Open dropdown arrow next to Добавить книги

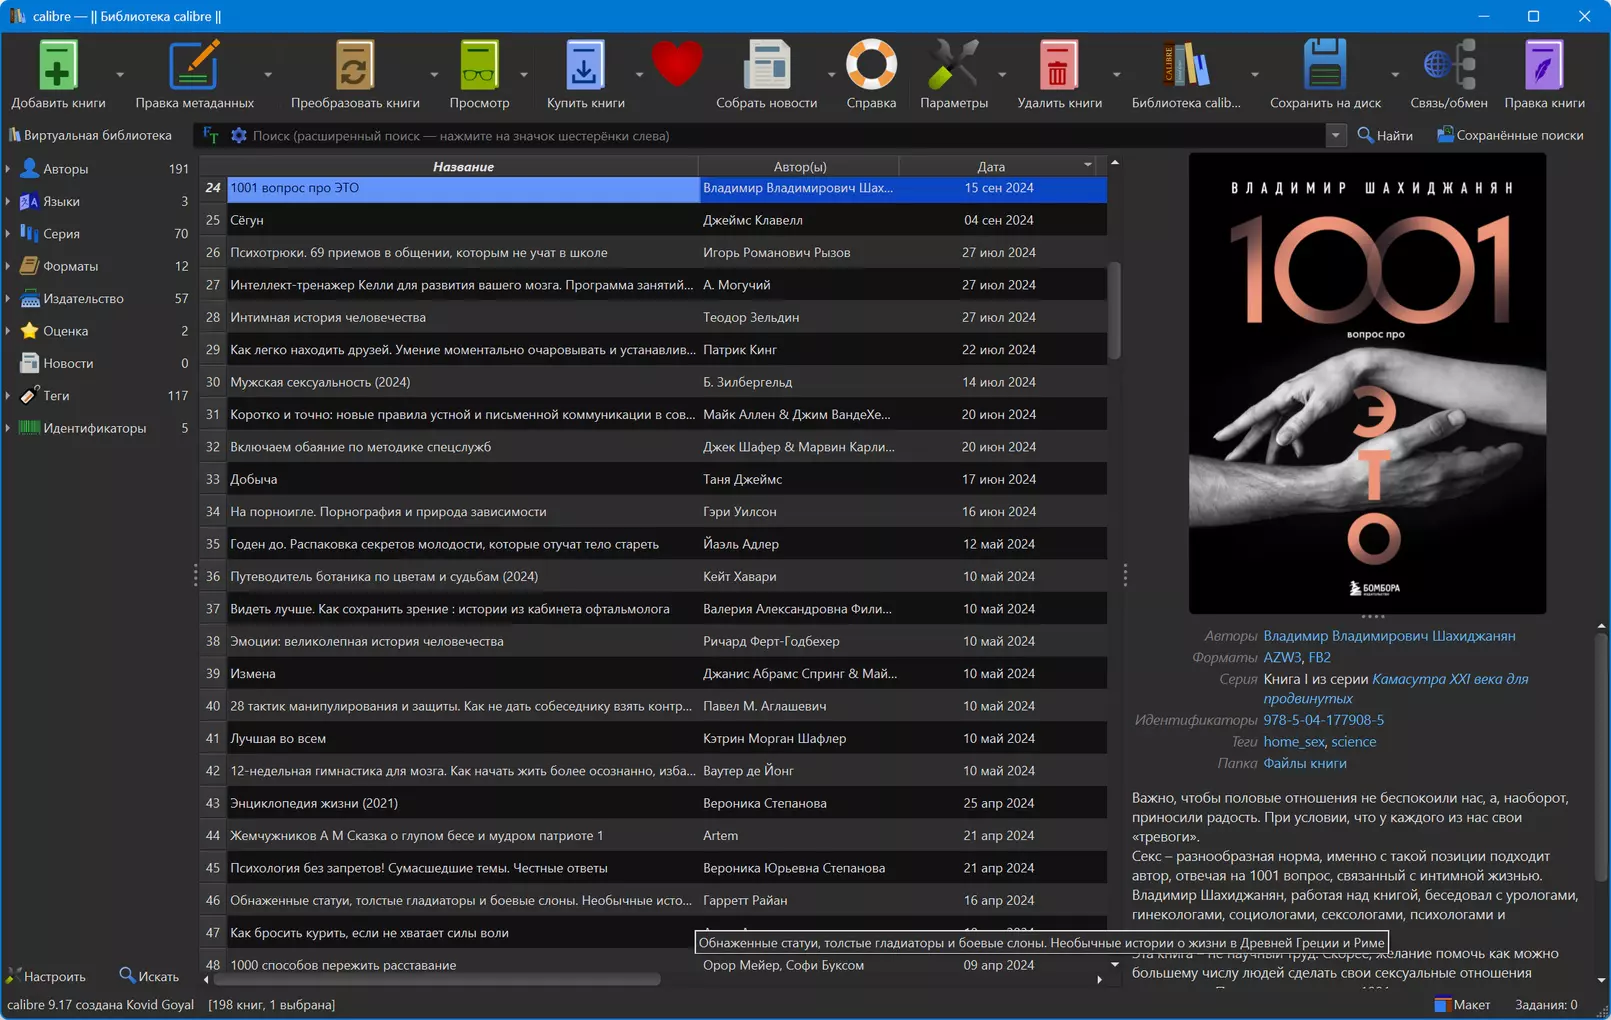click(120, 75)
